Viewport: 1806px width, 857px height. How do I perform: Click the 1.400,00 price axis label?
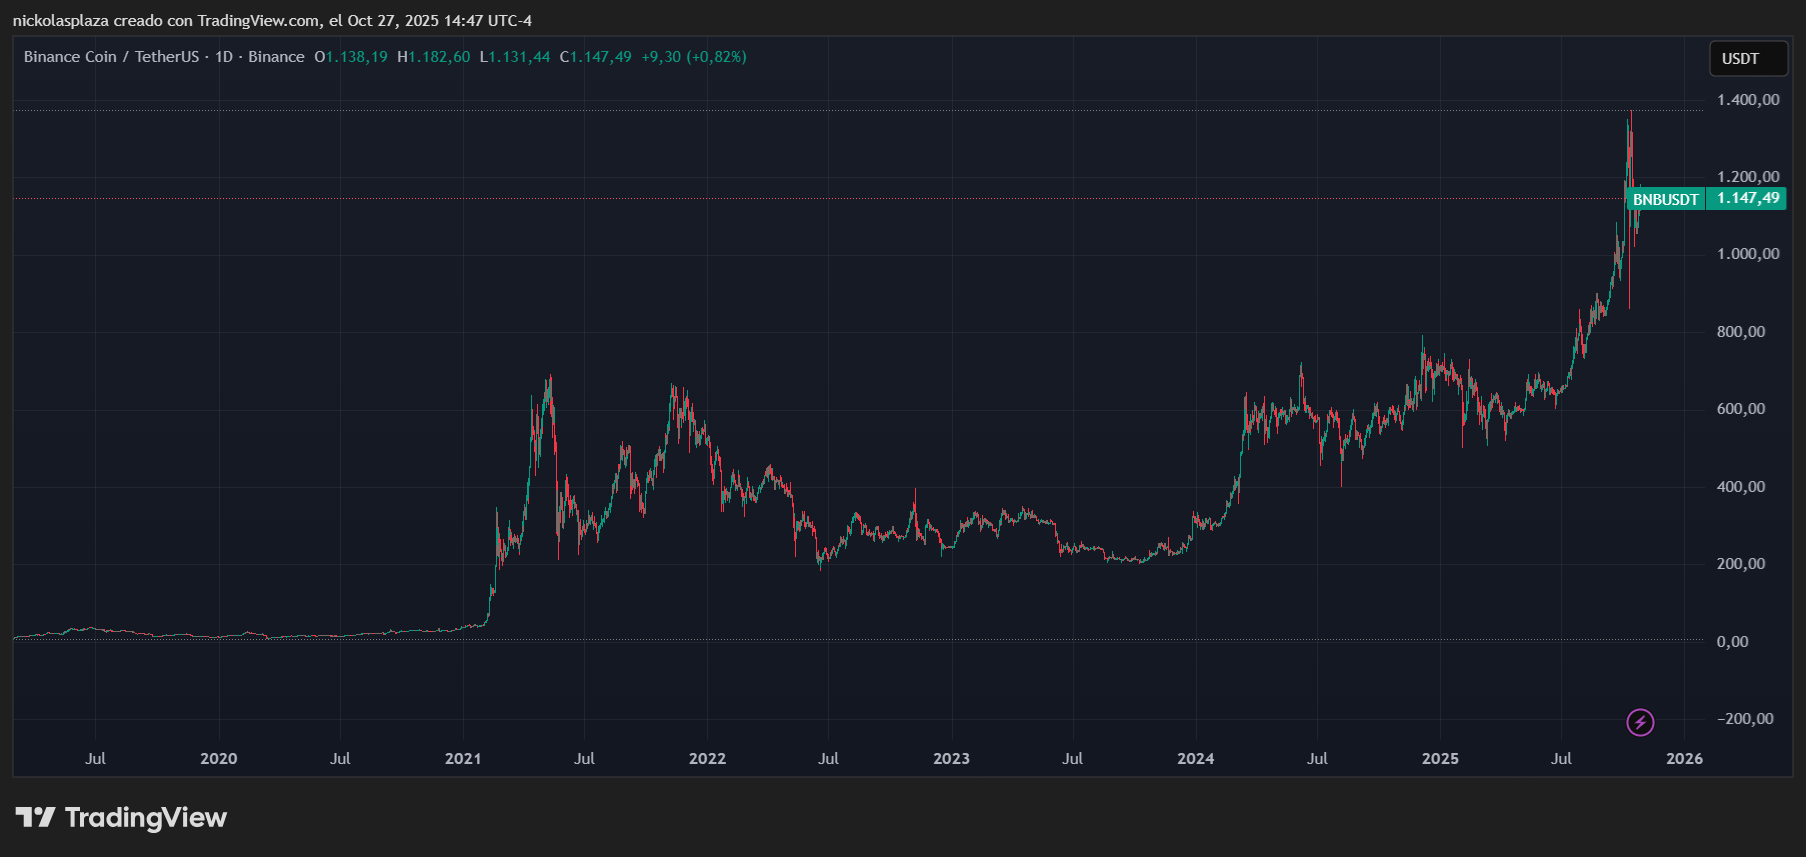[x=1748, y=100]
